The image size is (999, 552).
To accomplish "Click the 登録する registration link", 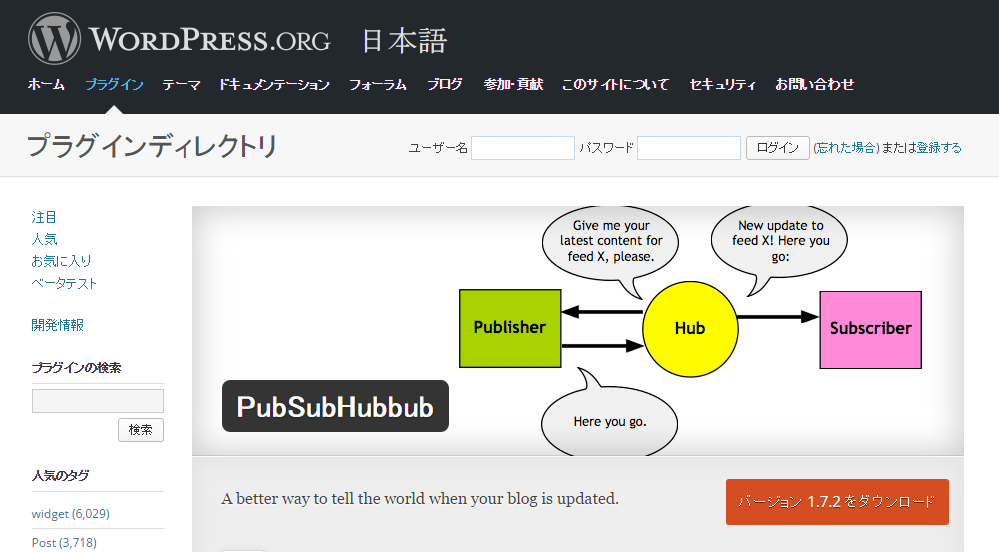I will [939, 148].
